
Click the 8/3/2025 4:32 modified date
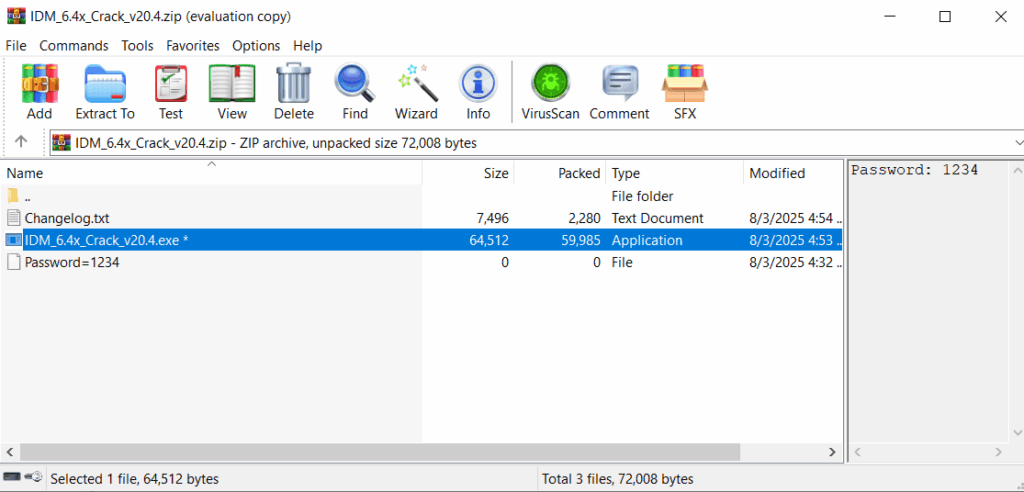(x=795, y=262)
